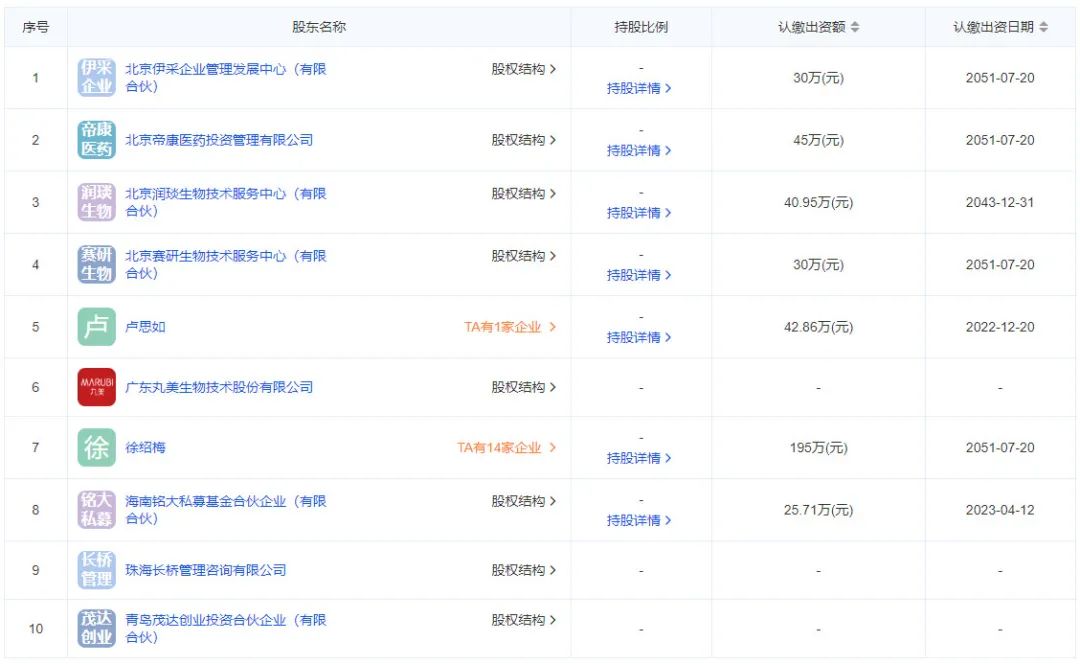Click the 持股比例 column header
This screenshot has width=1080, height=664.
pos(641,27)
